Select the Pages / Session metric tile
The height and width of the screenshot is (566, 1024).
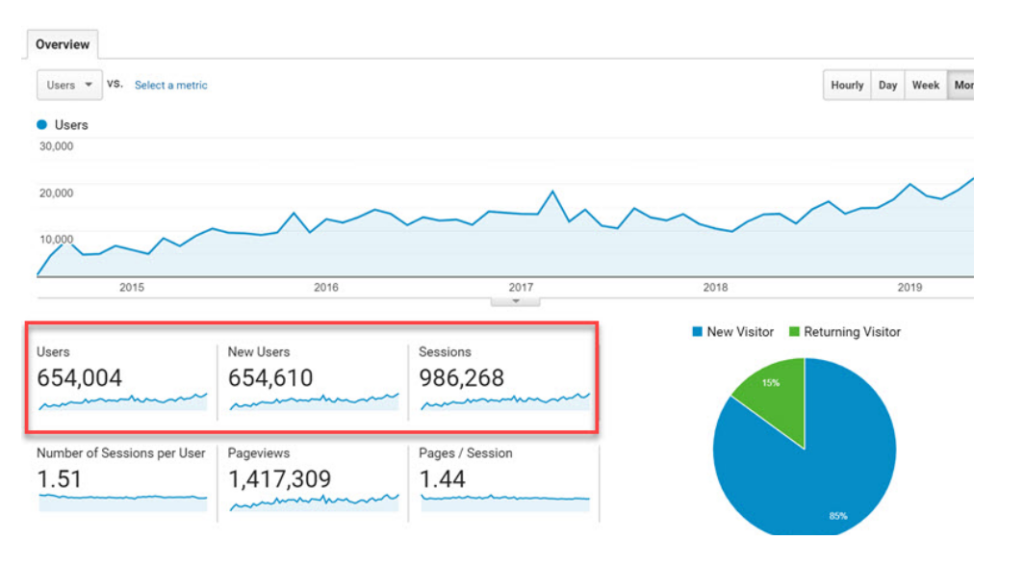505,478
